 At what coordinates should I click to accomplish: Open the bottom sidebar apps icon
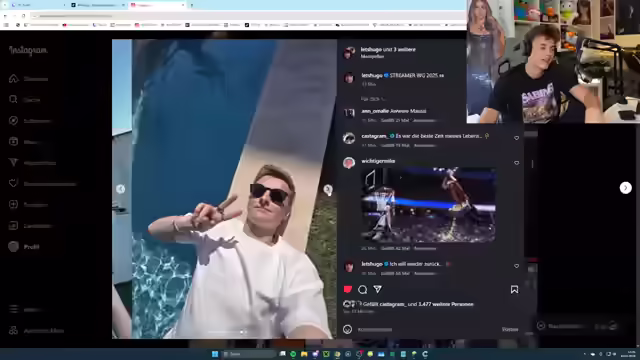point(13,331)
